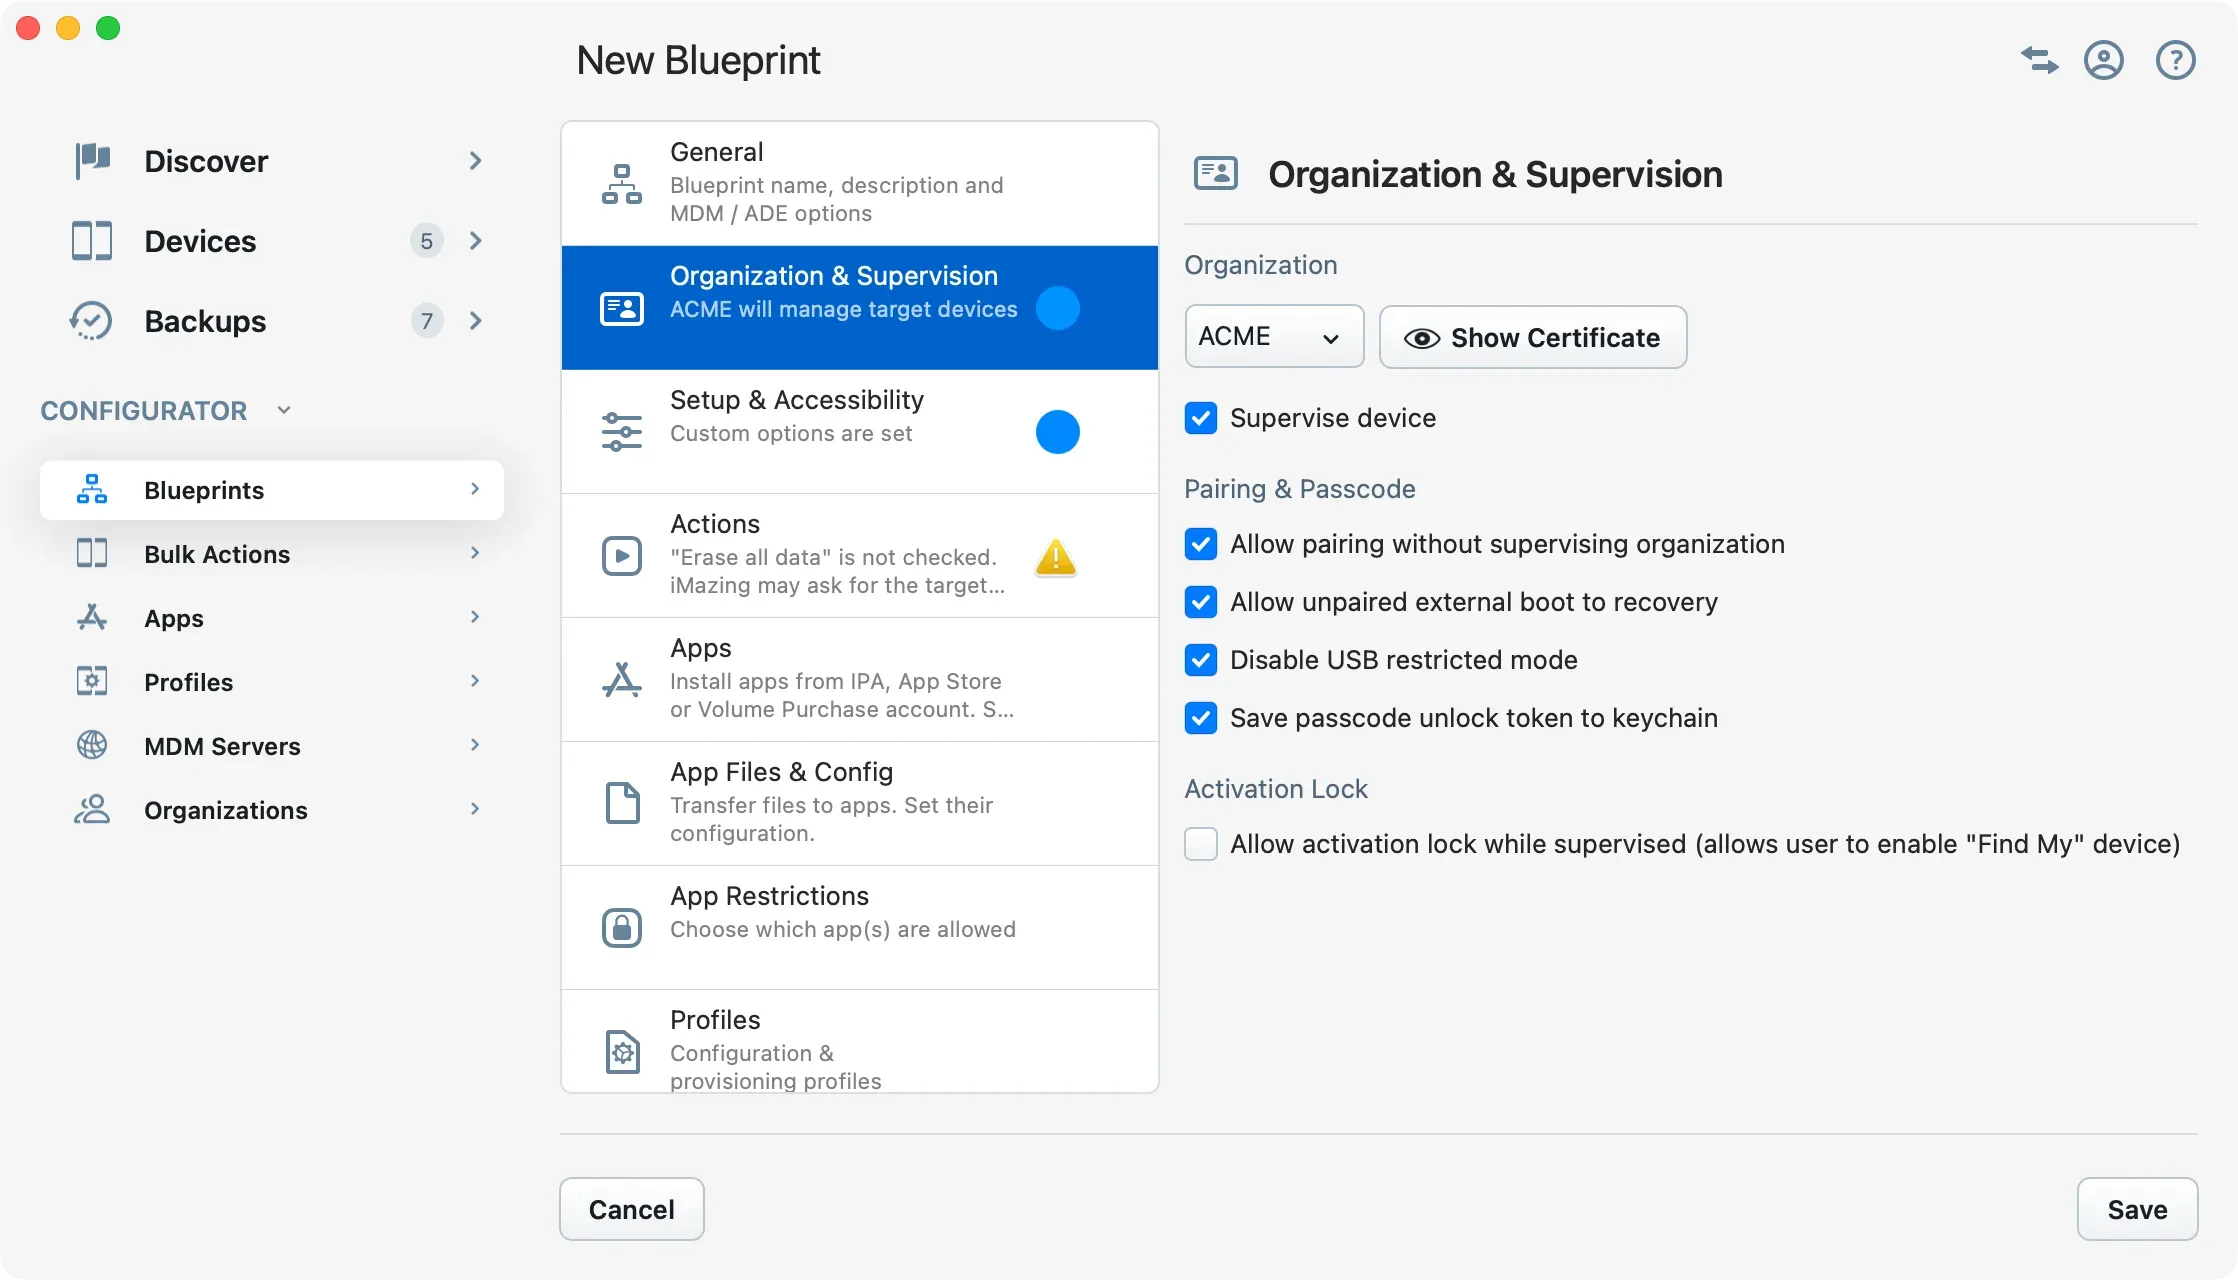Open the ACME organization dropdown
Viewport: 2238px width, 1280px height.
1273,336
